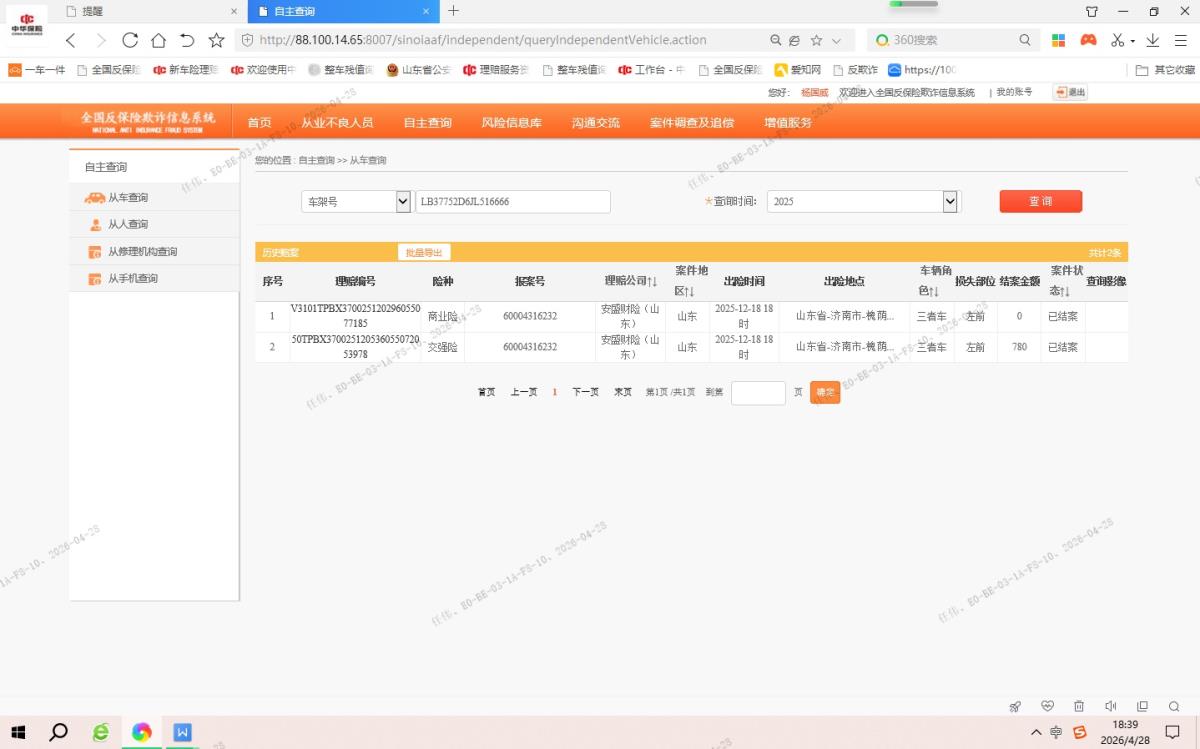1200x749 pixels.
Task: Go to 末页 in pagination
Action: point(622,392)
